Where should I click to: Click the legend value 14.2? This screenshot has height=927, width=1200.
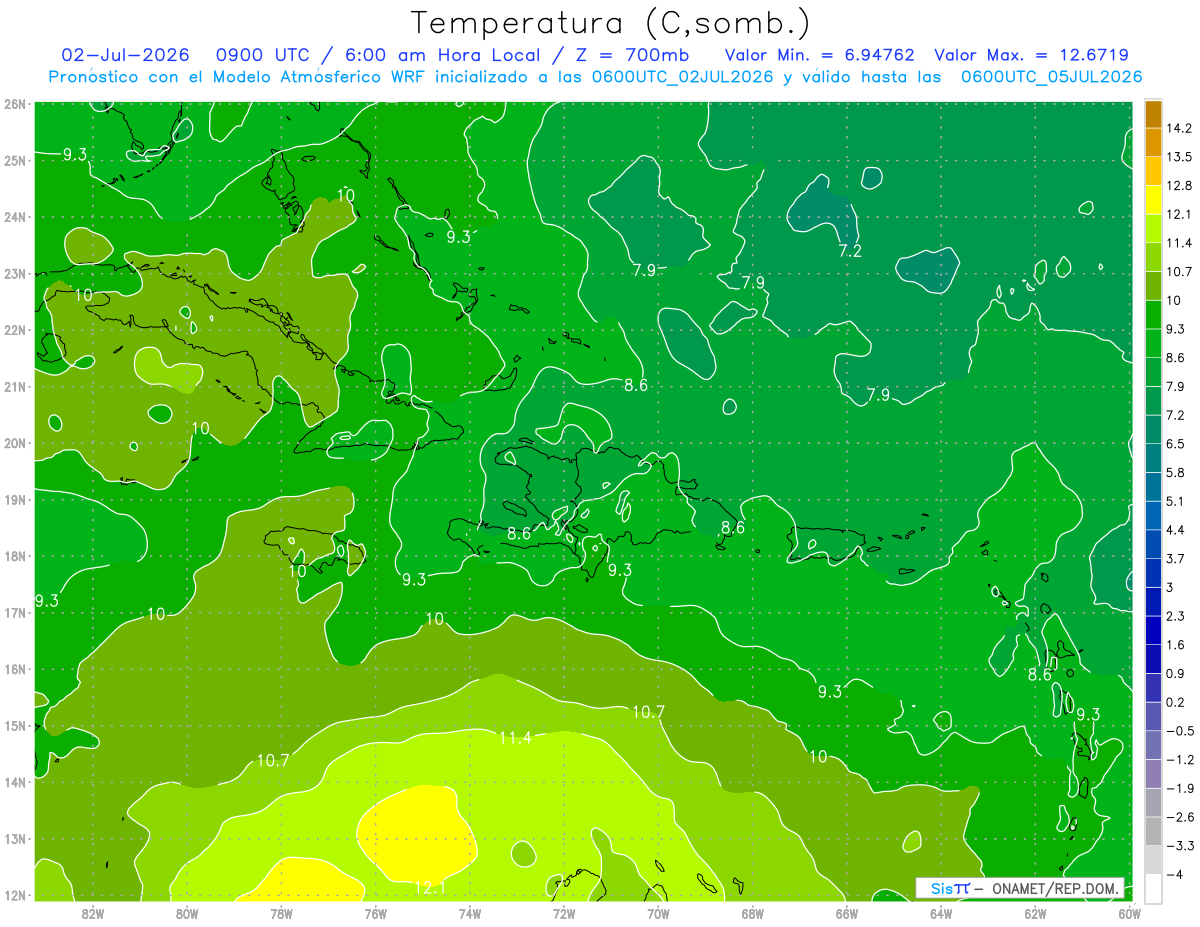pyautogui.click(x=1180, y=128)
